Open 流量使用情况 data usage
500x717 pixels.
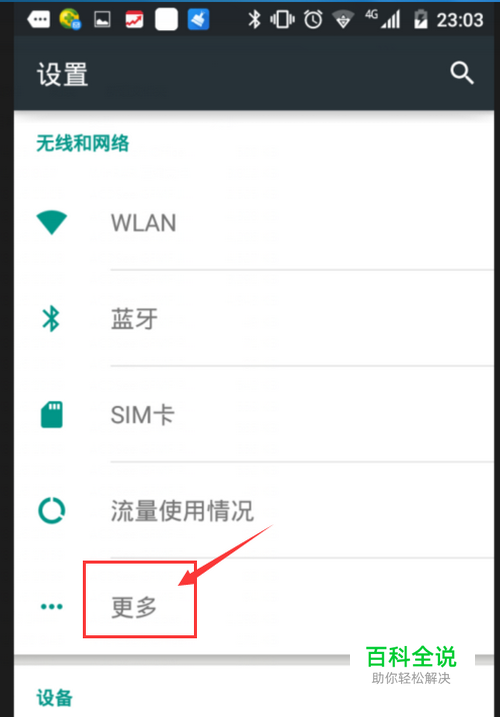coord(254,510)
